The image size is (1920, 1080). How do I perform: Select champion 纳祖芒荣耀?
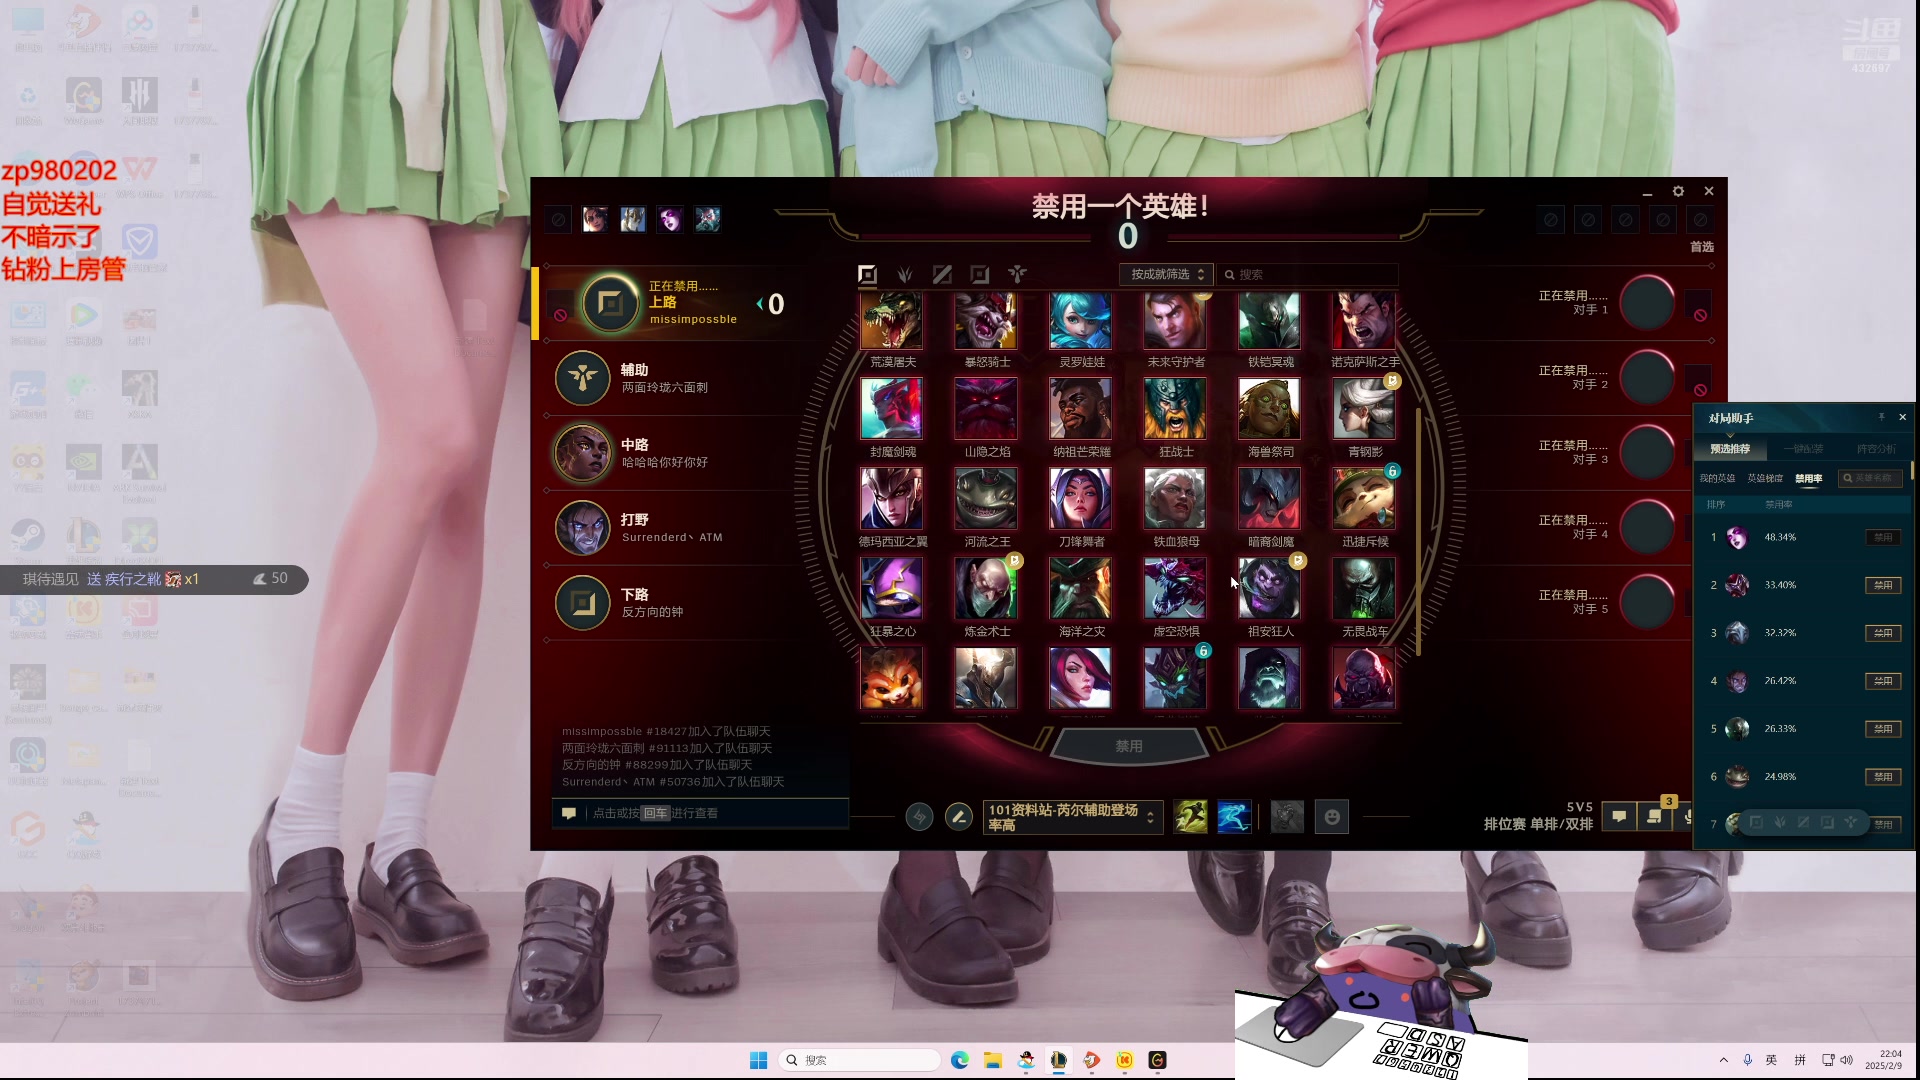click(1080, 408)
